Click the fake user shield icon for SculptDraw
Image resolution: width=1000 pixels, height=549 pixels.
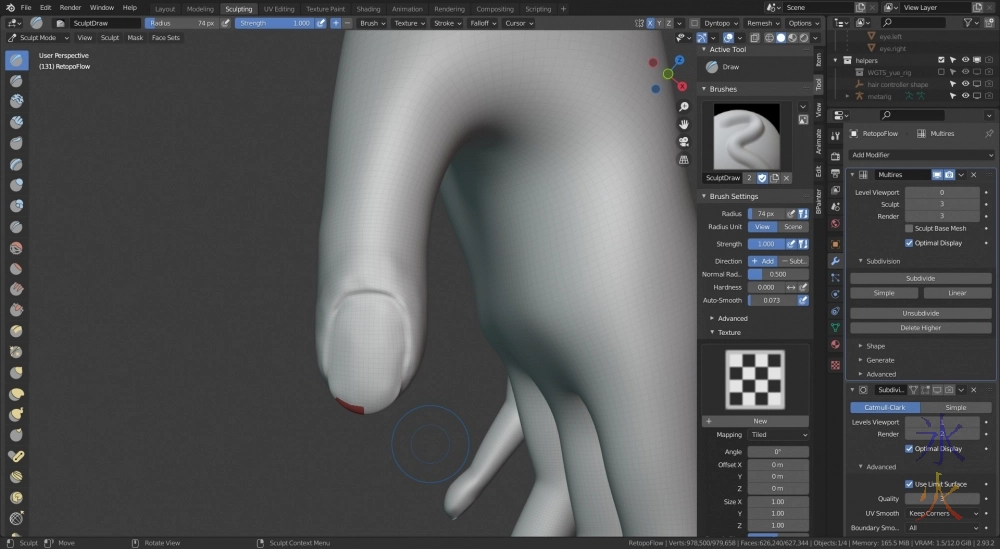pyautogui.click(x=761, y=177)
